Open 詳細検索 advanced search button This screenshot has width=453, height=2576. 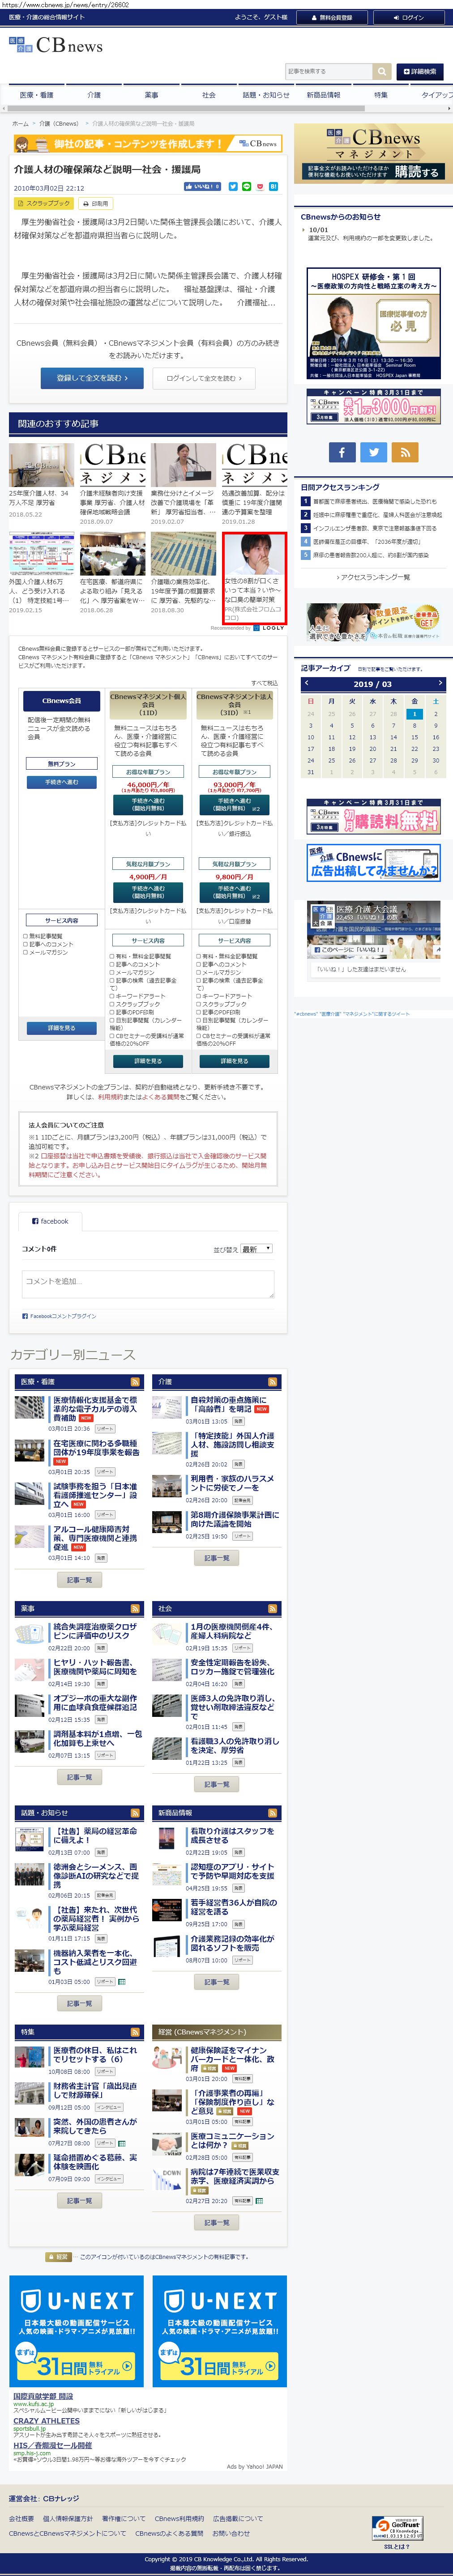tap(419, 71)
